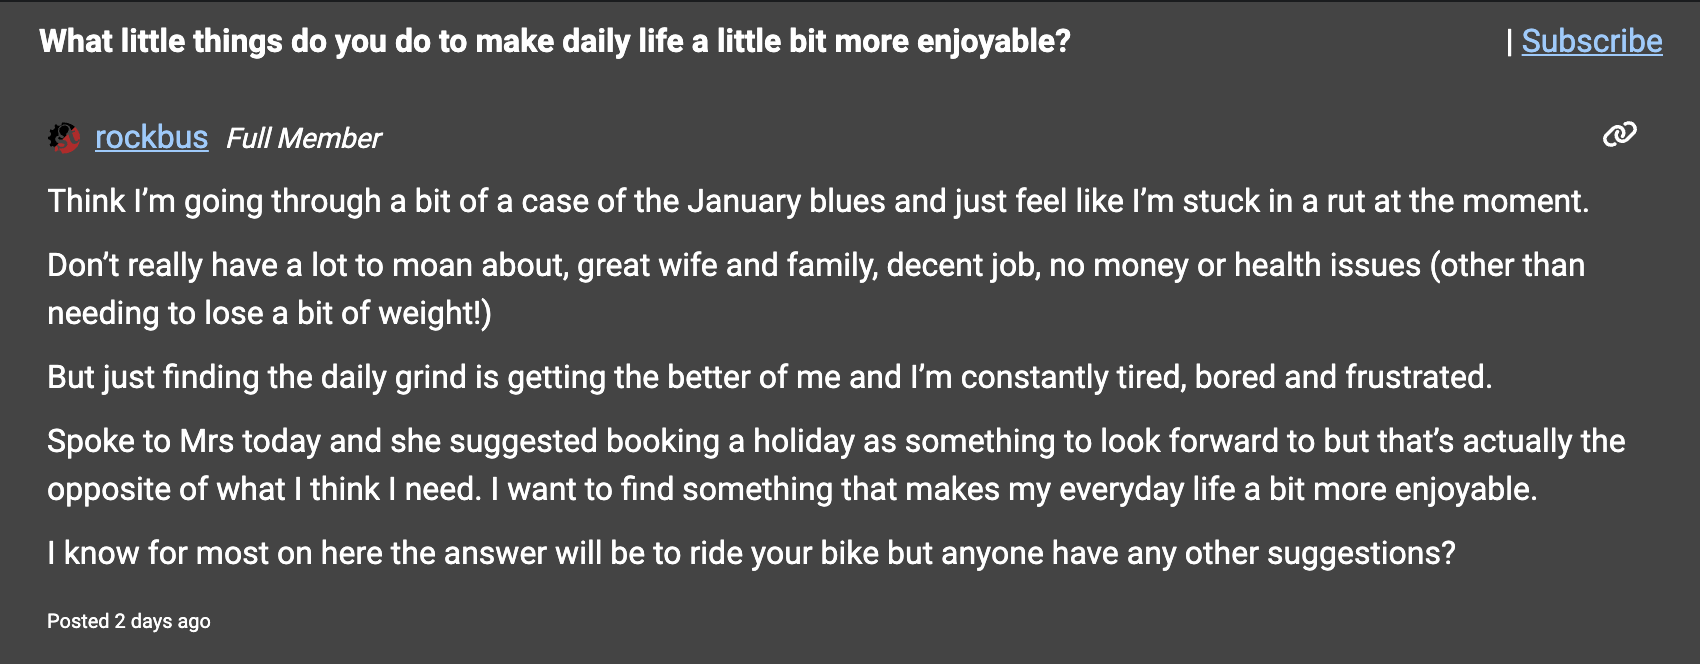The image size is (1700, 664).
Task: Click the word "enjoyable?" in the thread title
Action: click(993, 41)
